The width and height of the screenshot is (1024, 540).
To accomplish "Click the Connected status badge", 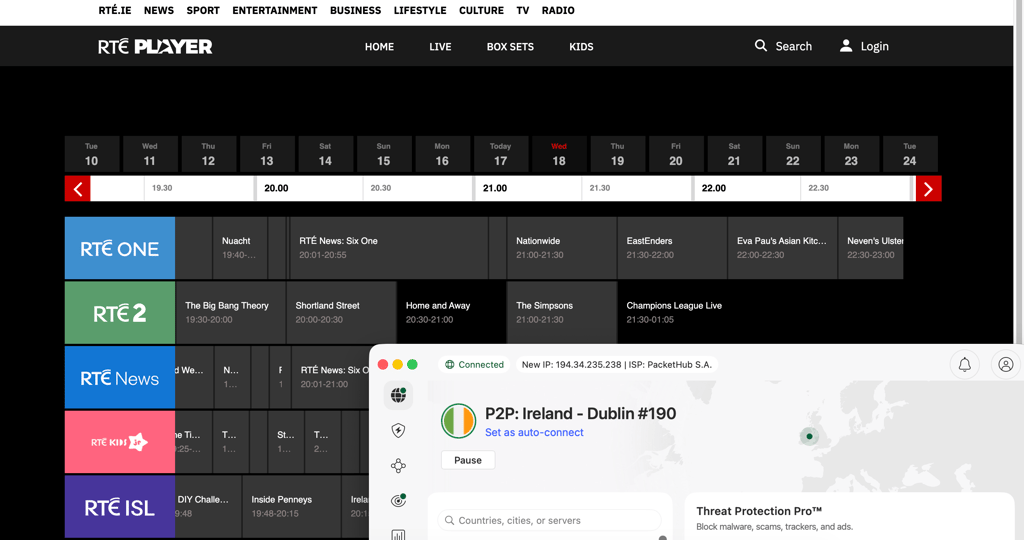I will [475, 364].
